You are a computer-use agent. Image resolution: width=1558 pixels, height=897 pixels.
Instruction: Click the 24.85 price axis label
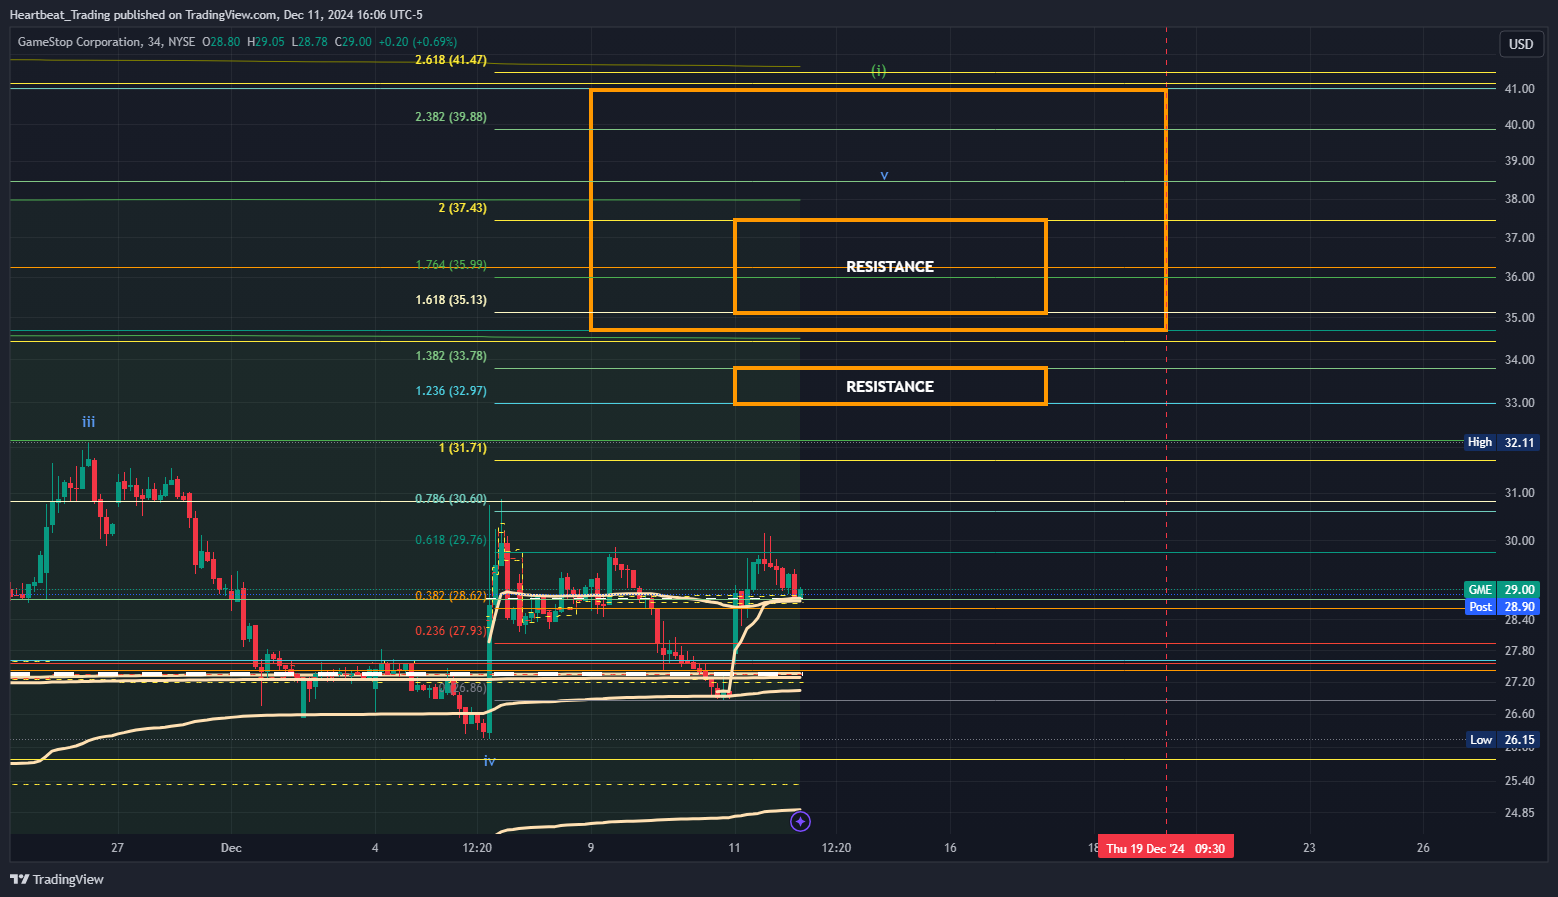pos(1519,813)
